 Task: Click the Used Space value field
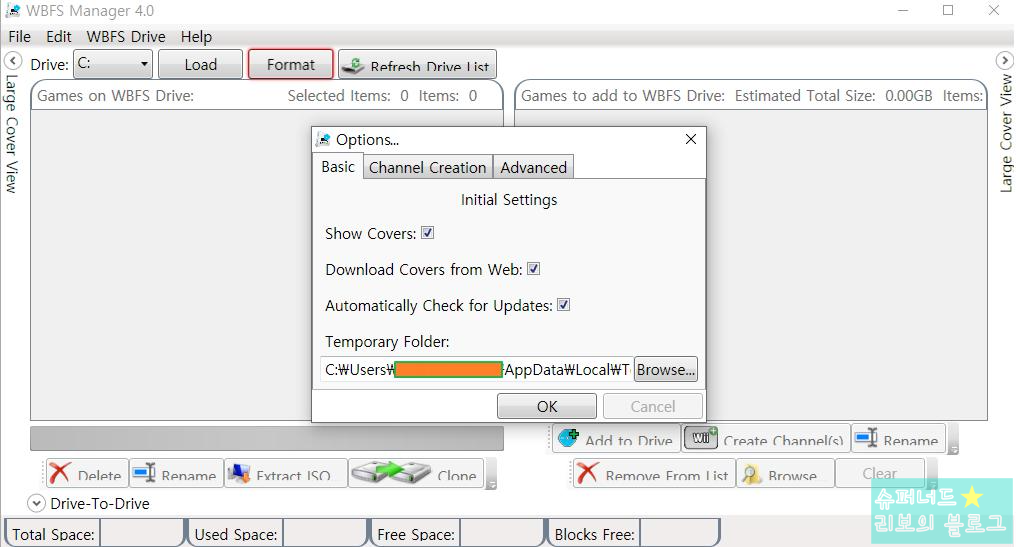pyautogui.click(x=323, y=534)
